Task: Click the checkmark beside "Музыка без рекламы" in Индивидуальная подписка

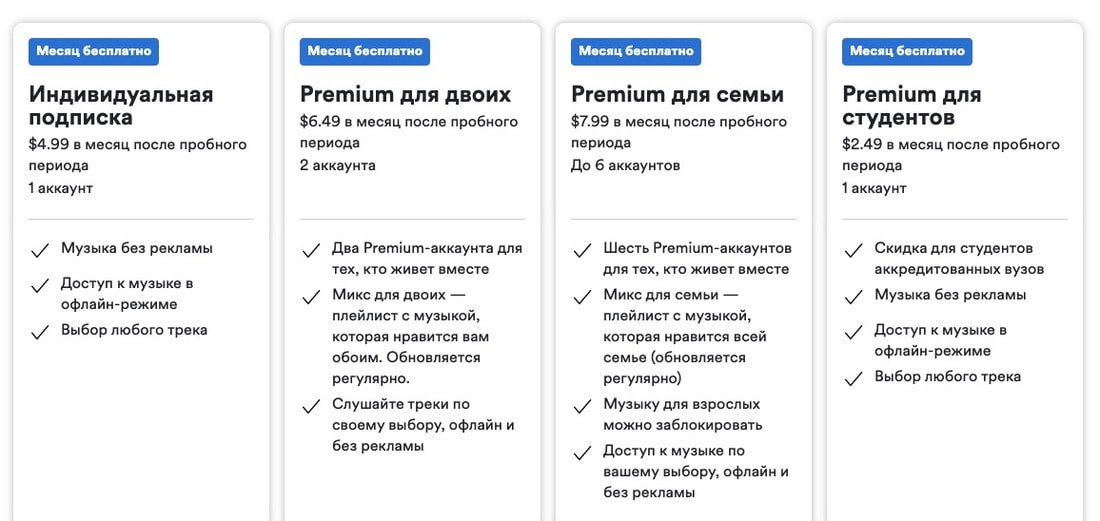Action: (40, 250)
